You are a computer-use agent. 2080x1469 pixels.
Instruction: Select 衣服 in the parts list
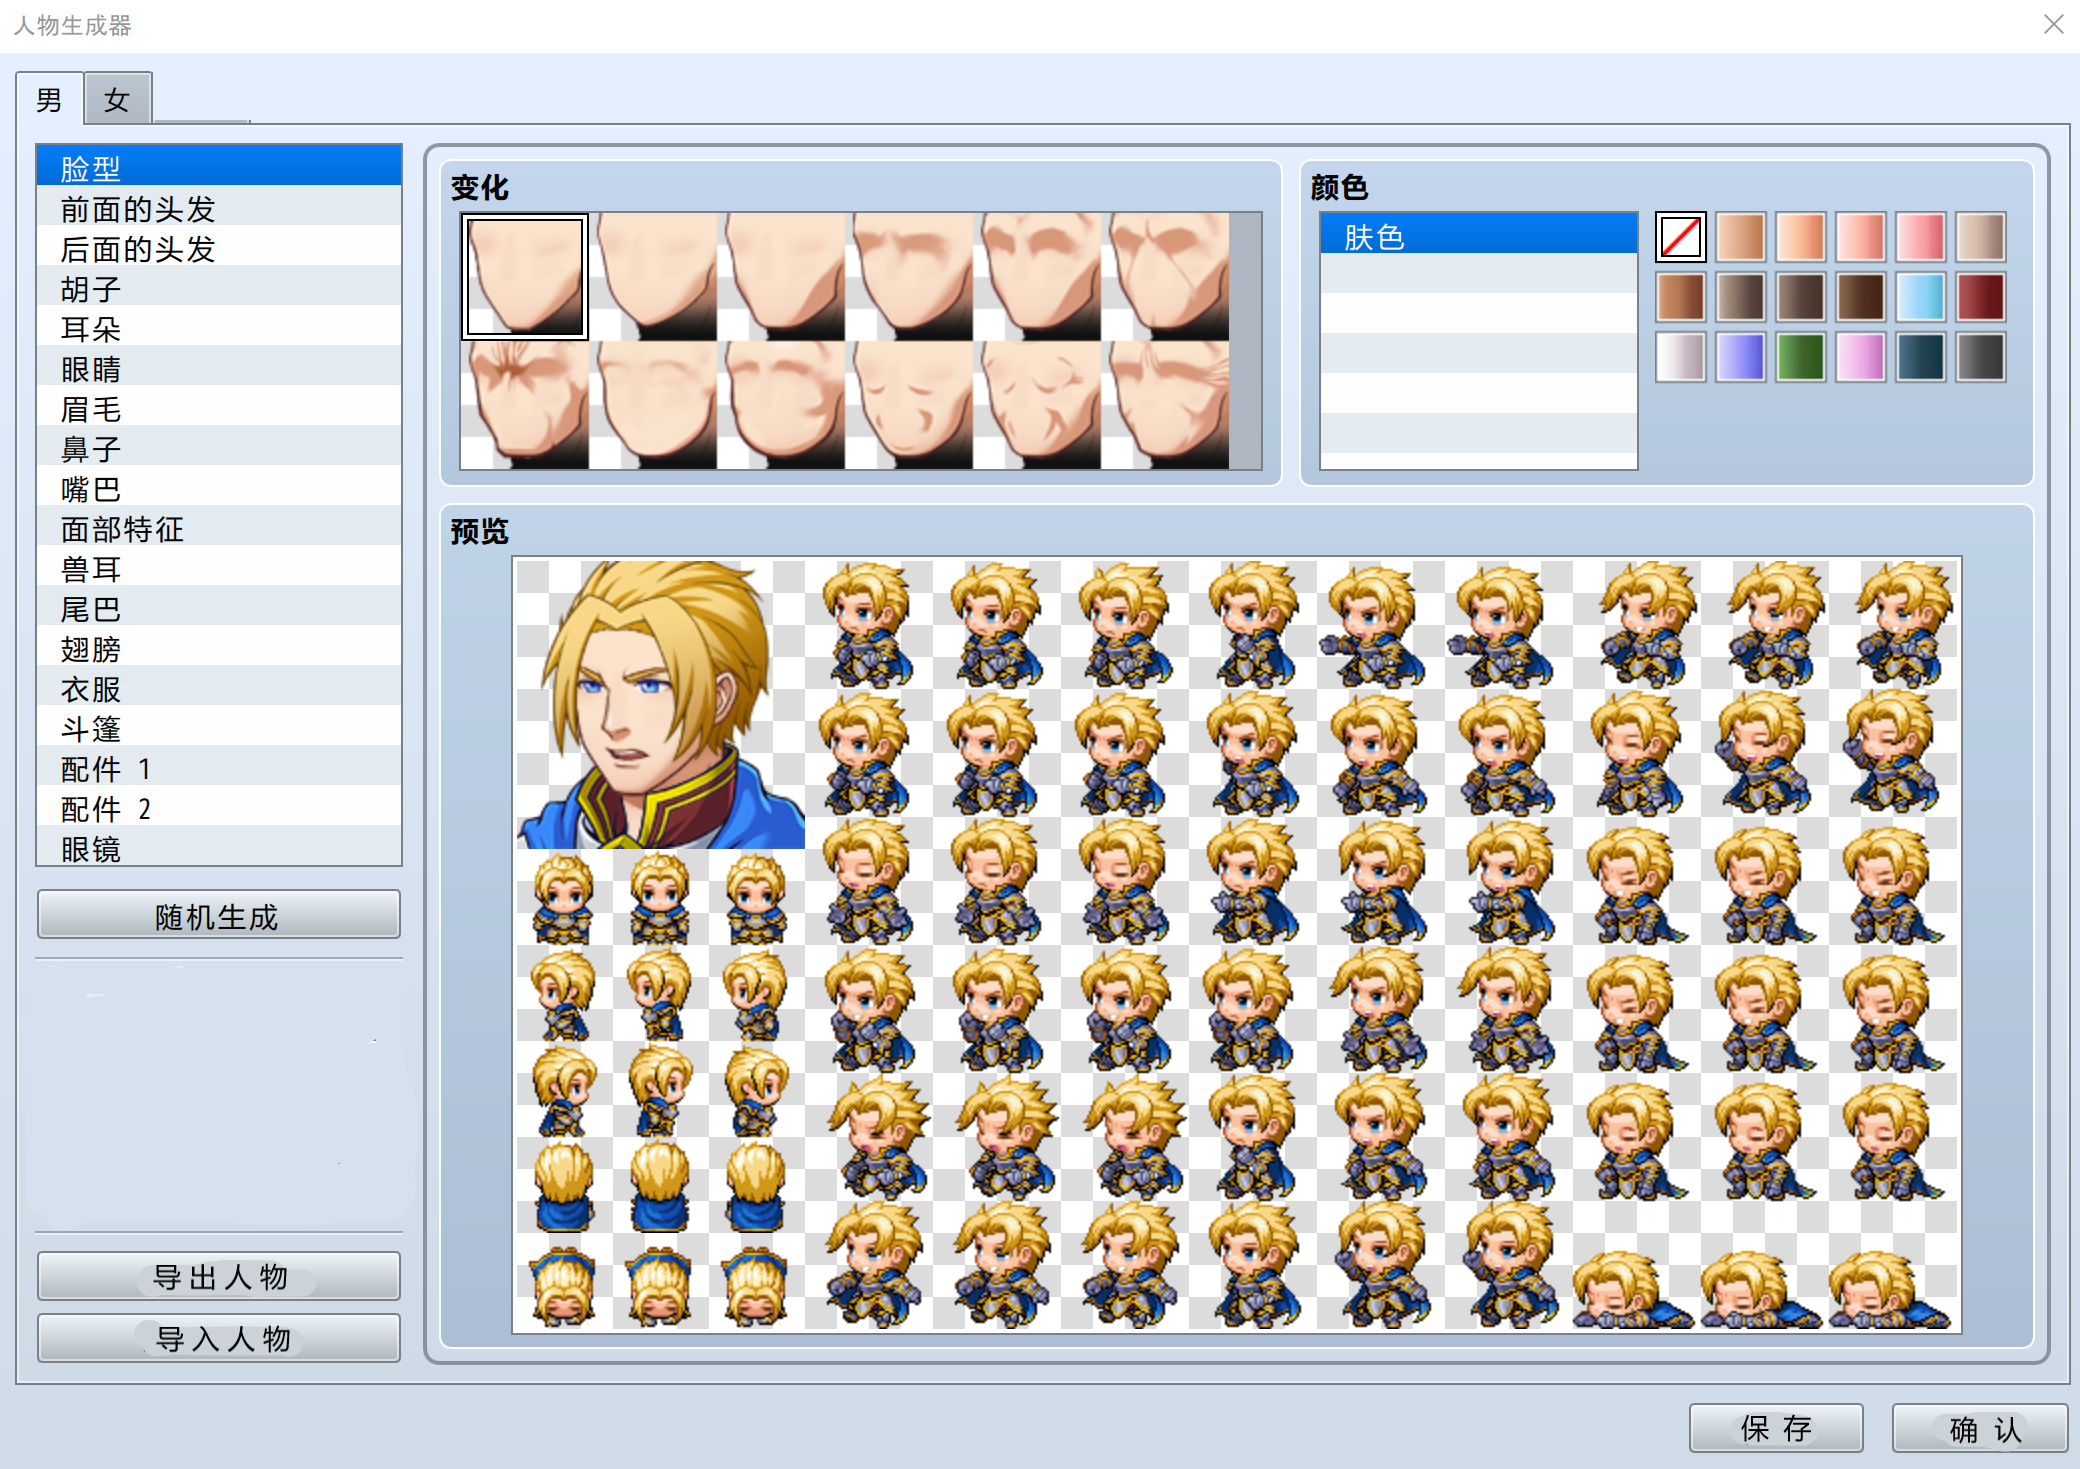coord(219,689)
